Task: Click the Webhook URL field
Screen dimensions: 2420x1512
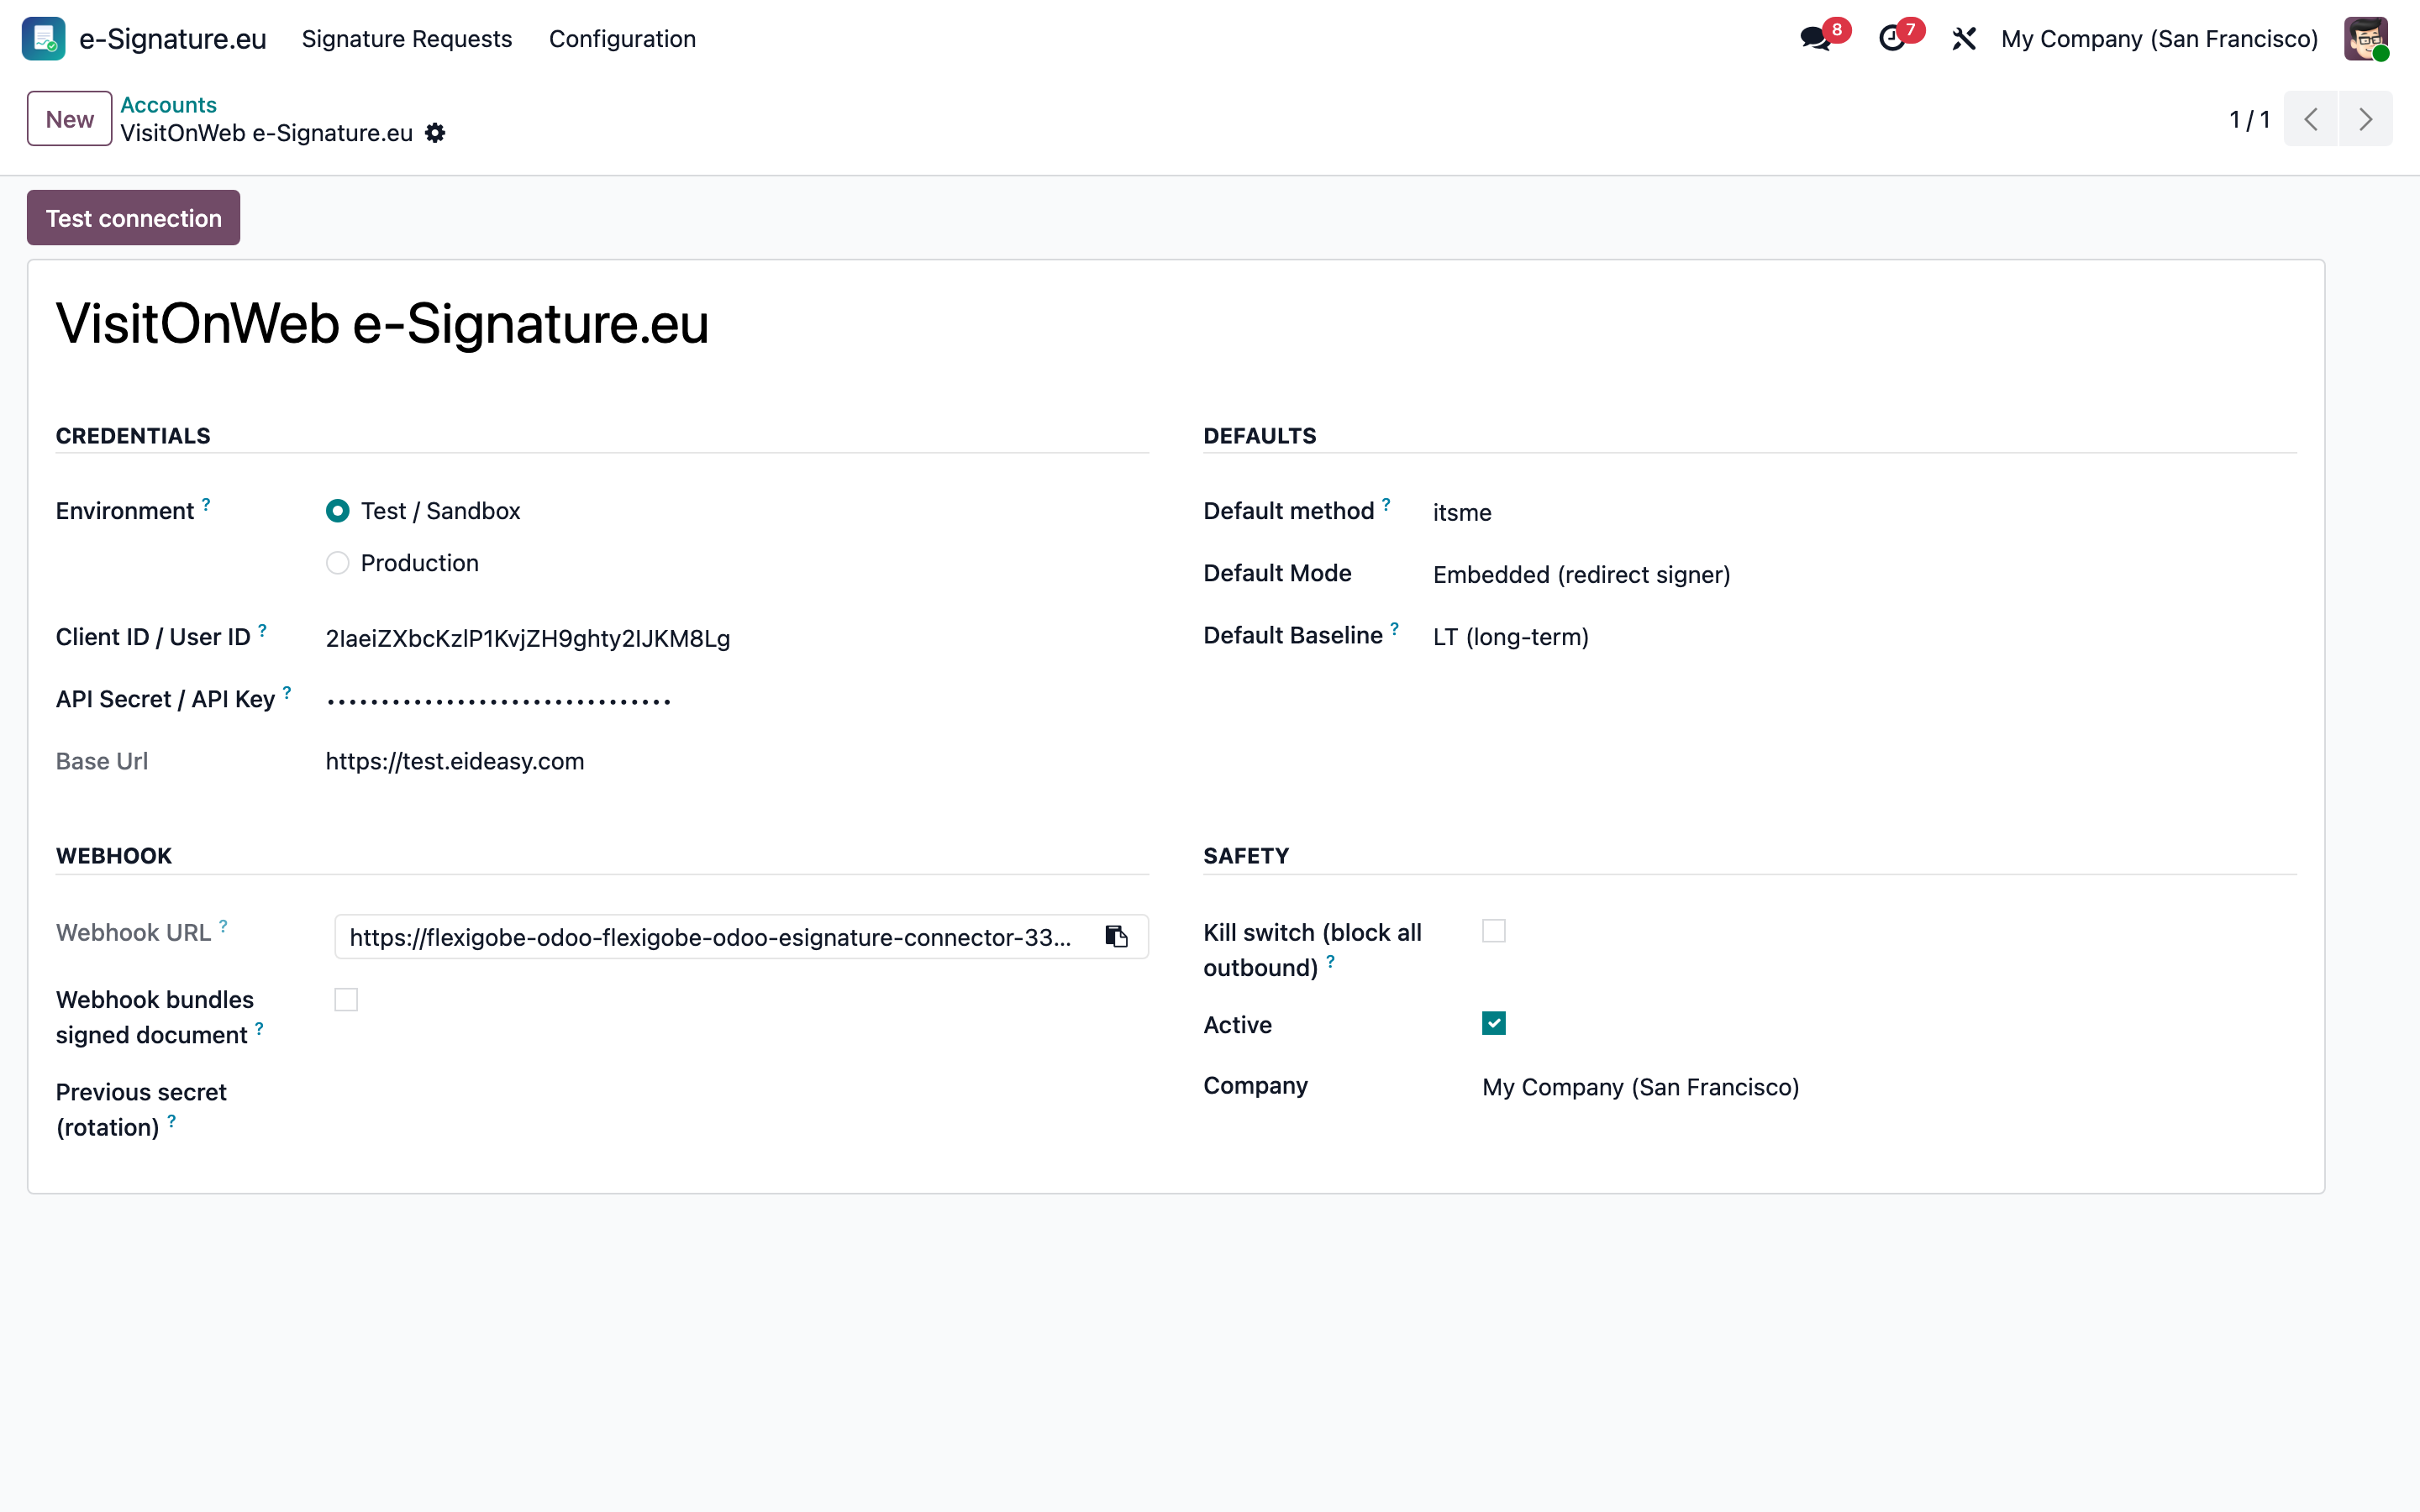Action: click(x=740, y=937)
